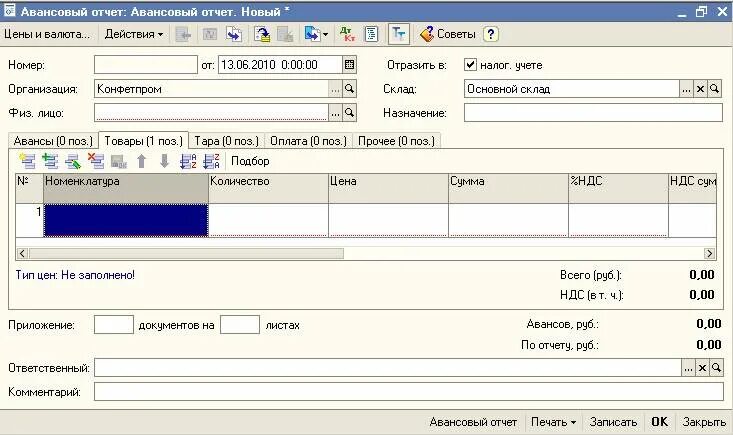Open the document structure list icon
Screen dimensions: 733x435
[372, 35]
